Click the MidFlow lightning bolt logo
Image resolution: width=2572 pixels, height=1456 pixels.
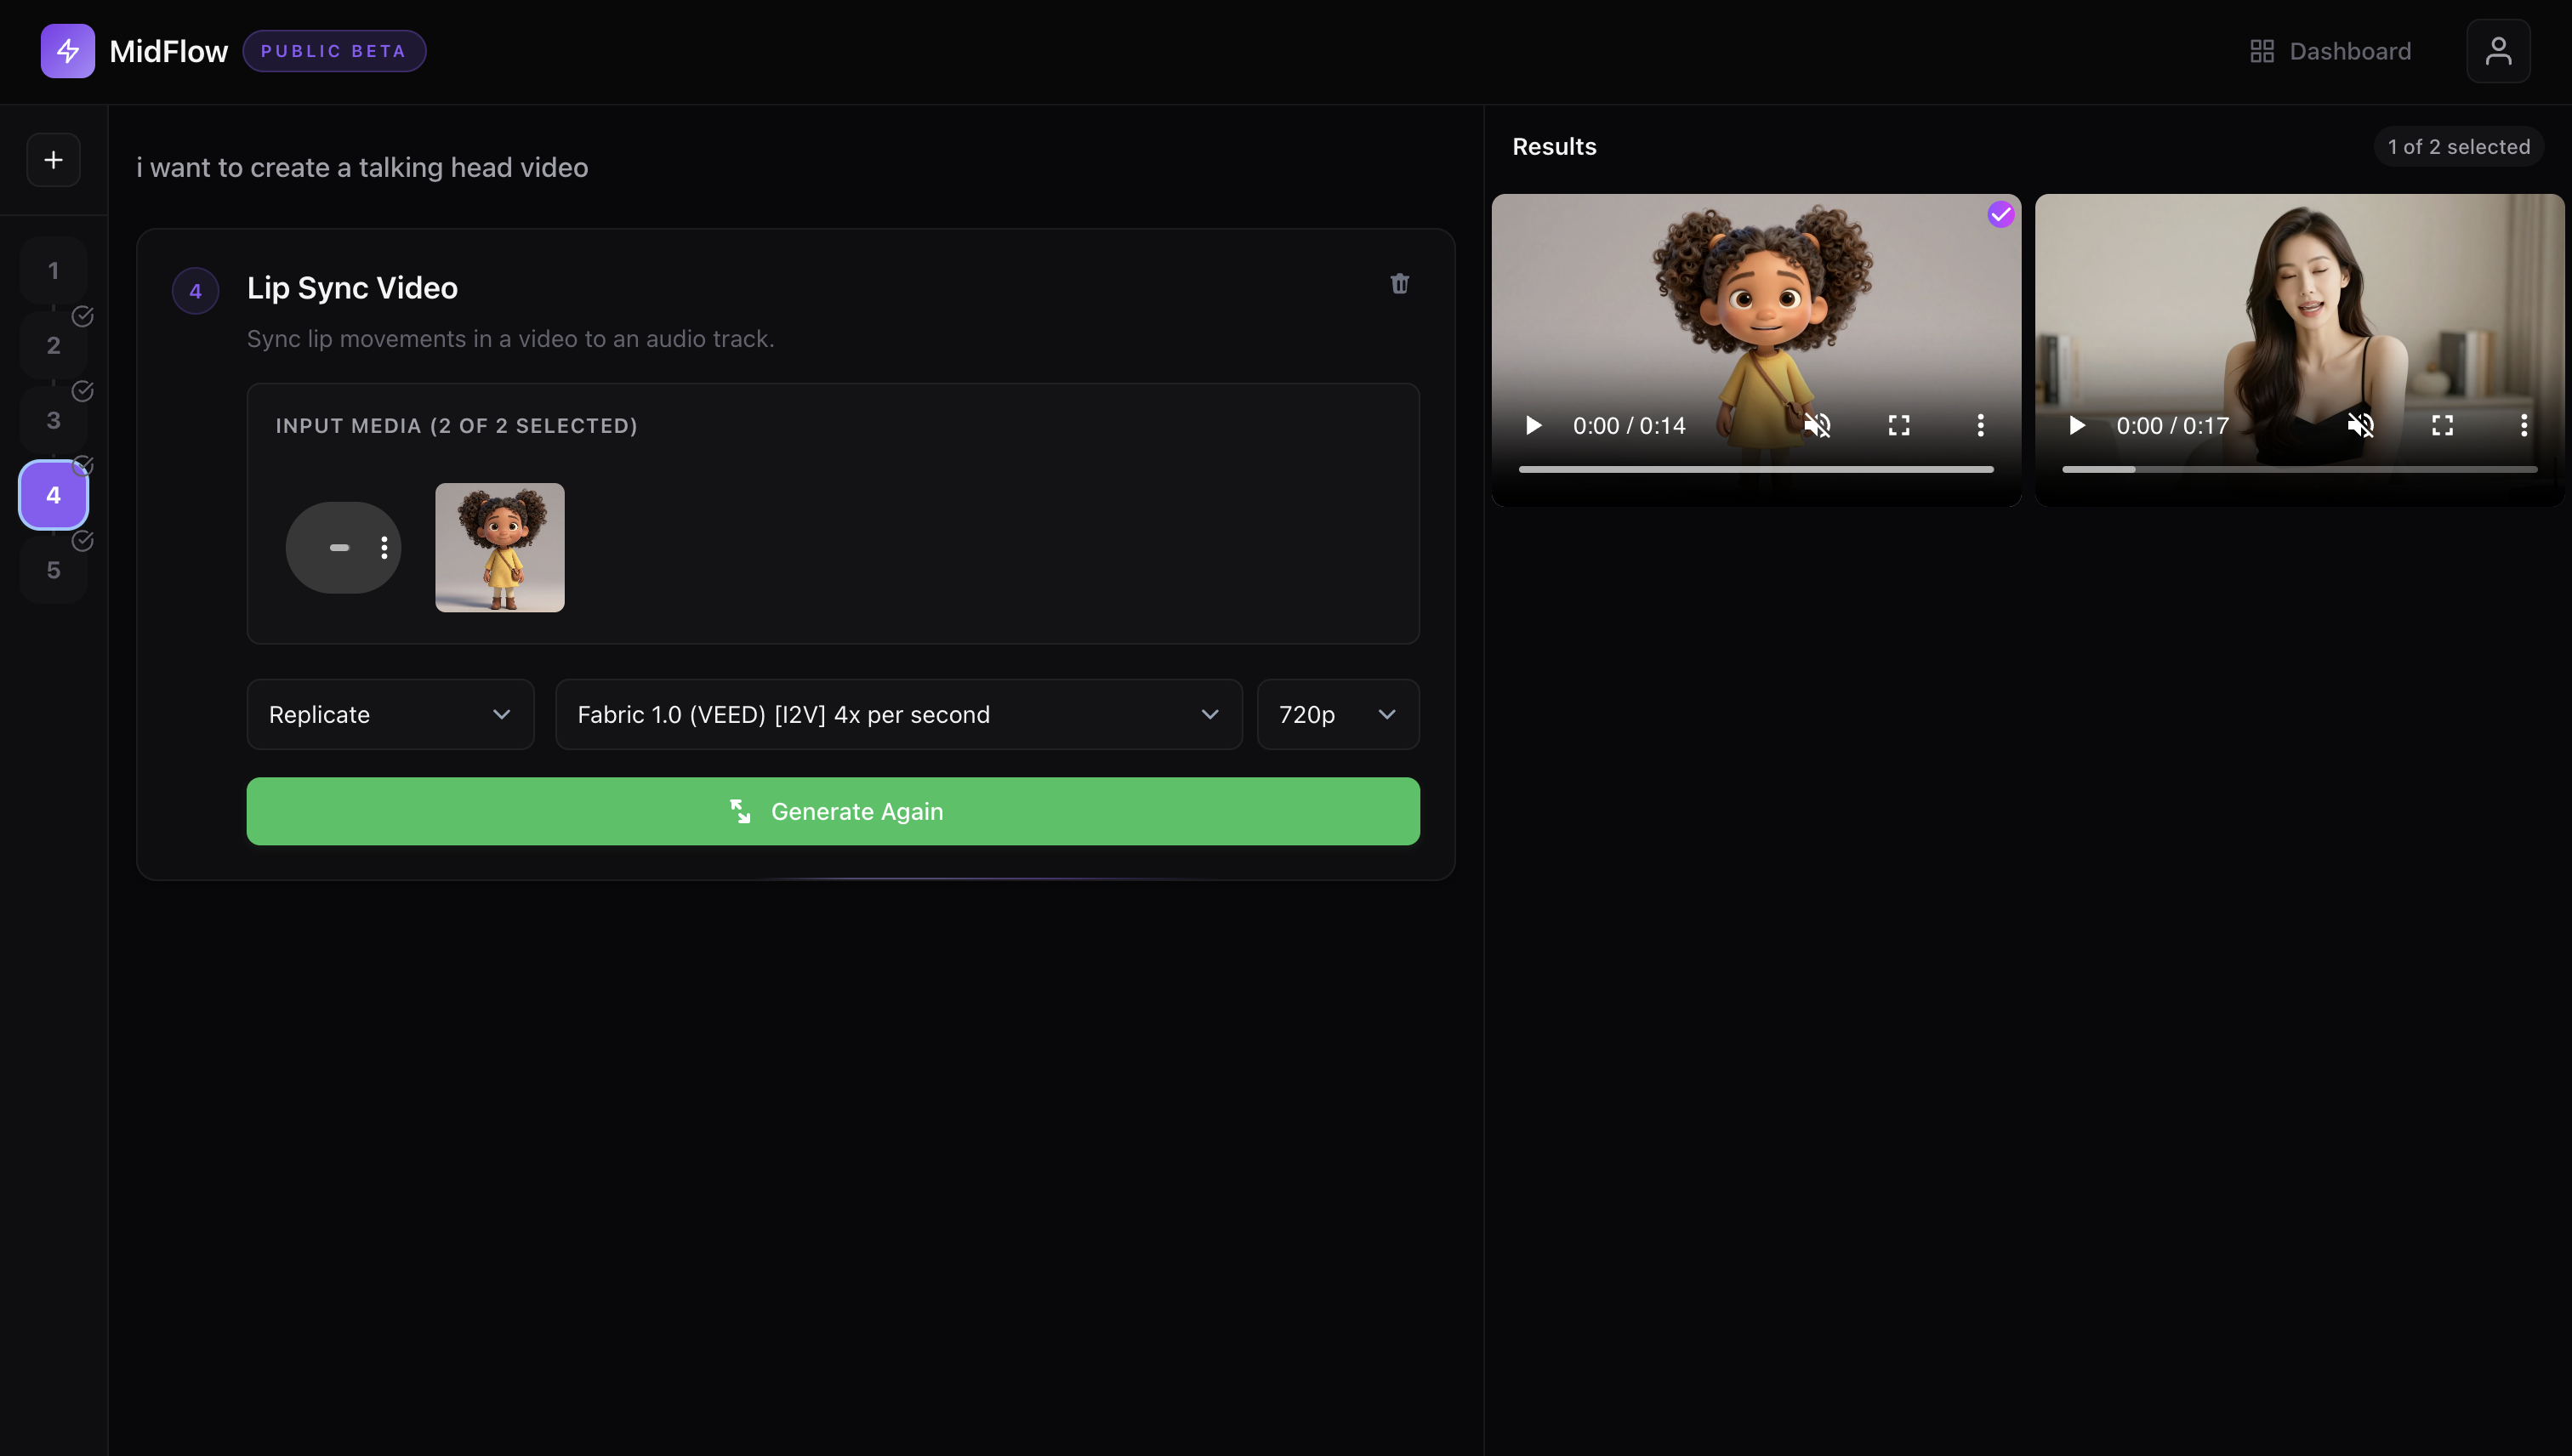click(x=67, y=51)
